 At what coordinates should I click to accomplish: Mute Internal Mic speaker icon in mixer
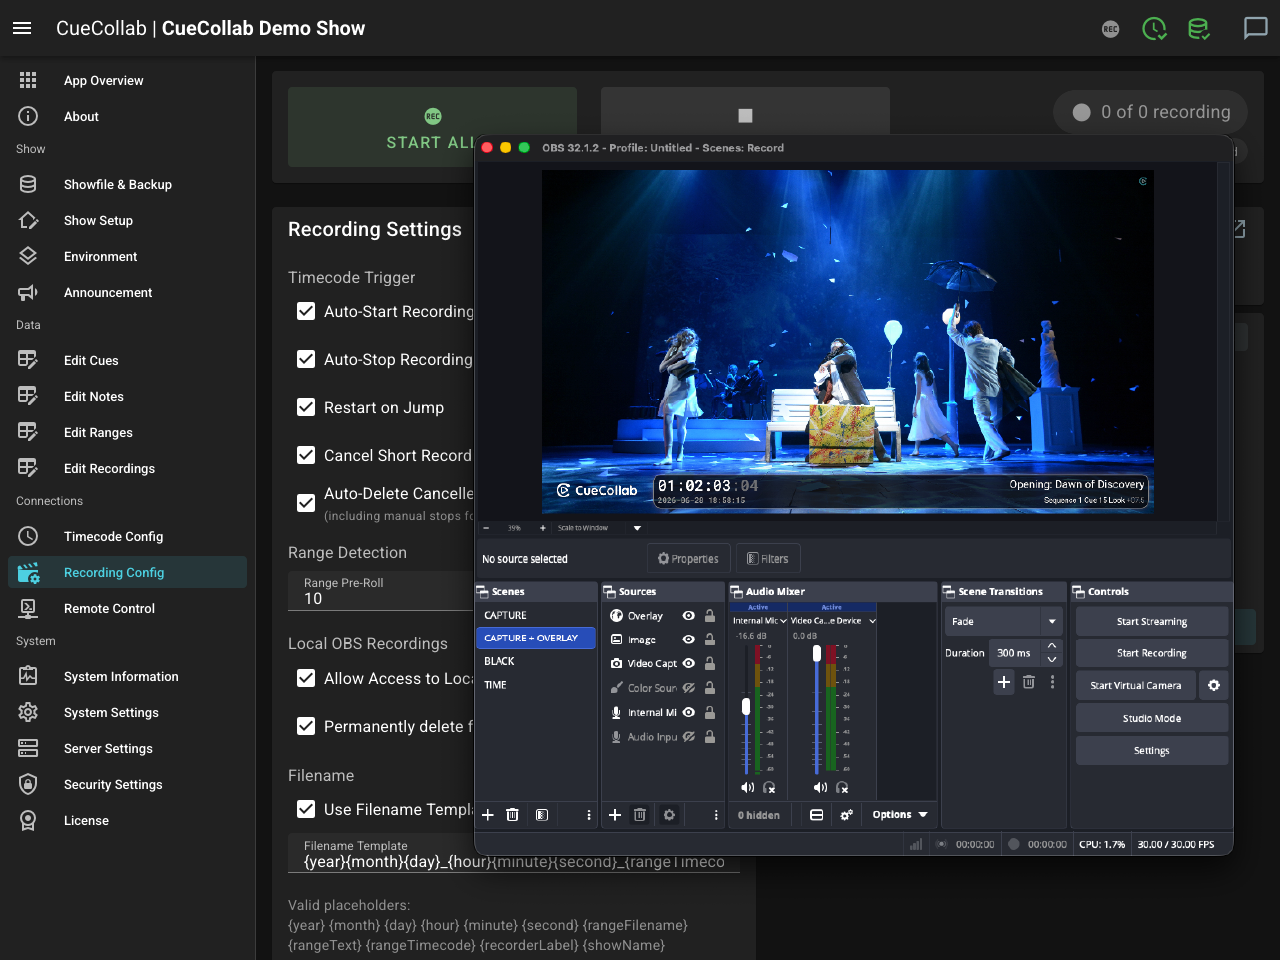[x=747, y=788]
